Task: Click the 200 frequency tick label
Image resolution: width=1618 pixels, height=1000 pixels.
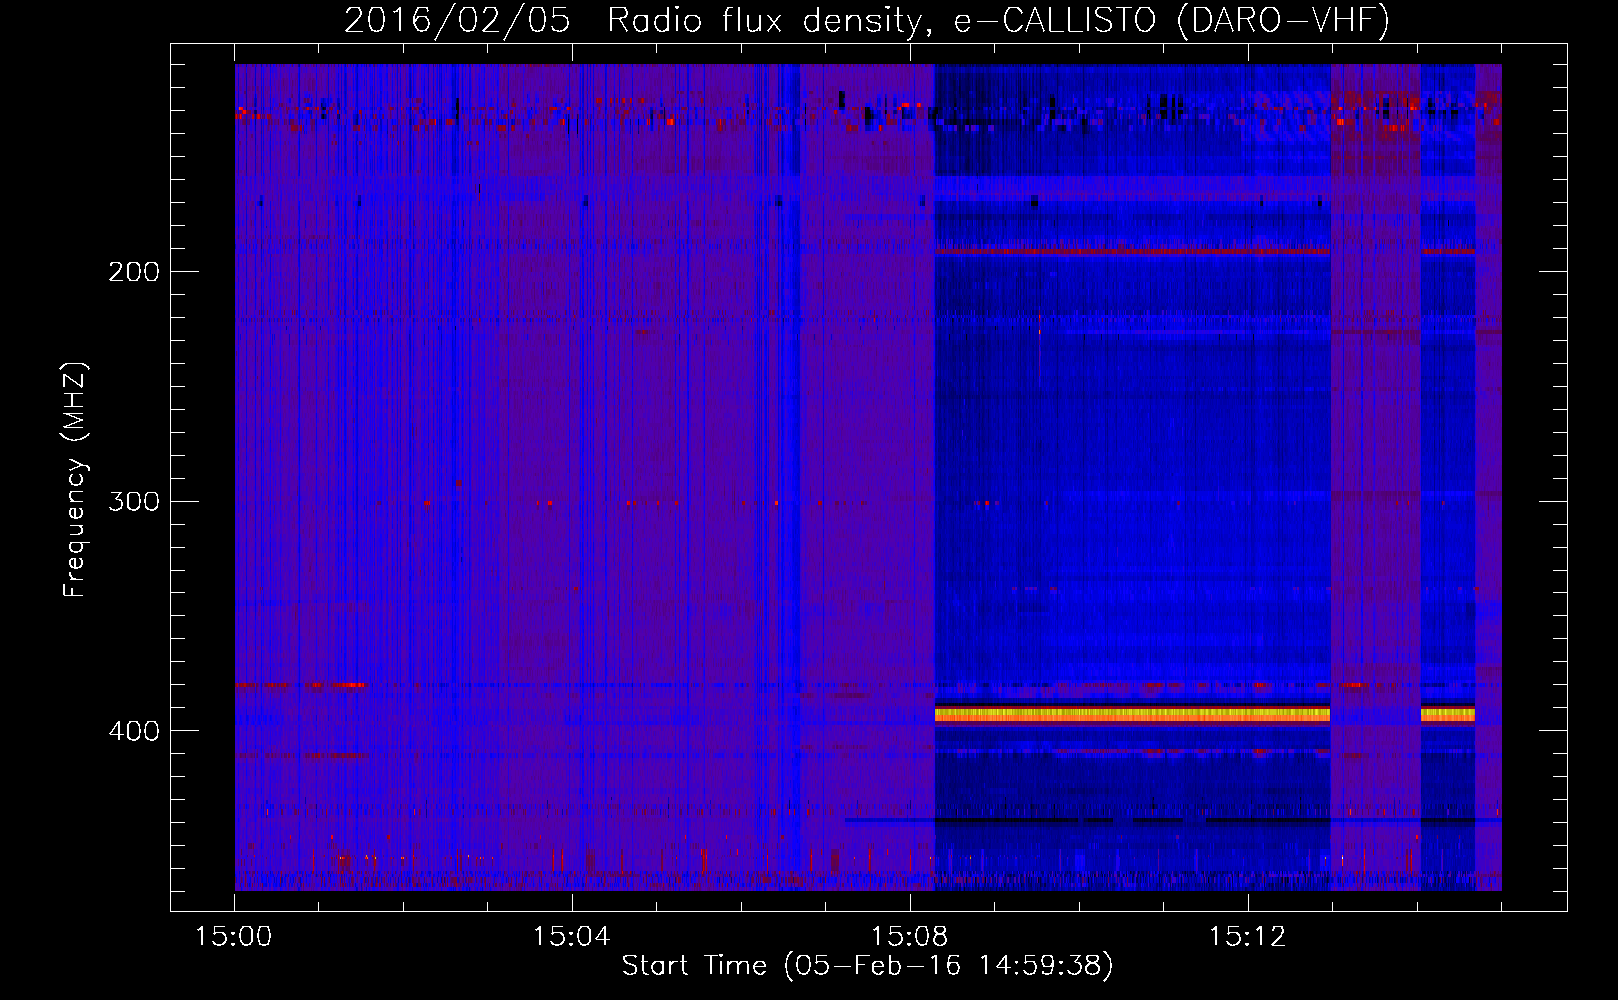Action: click(x=134, y=272)
